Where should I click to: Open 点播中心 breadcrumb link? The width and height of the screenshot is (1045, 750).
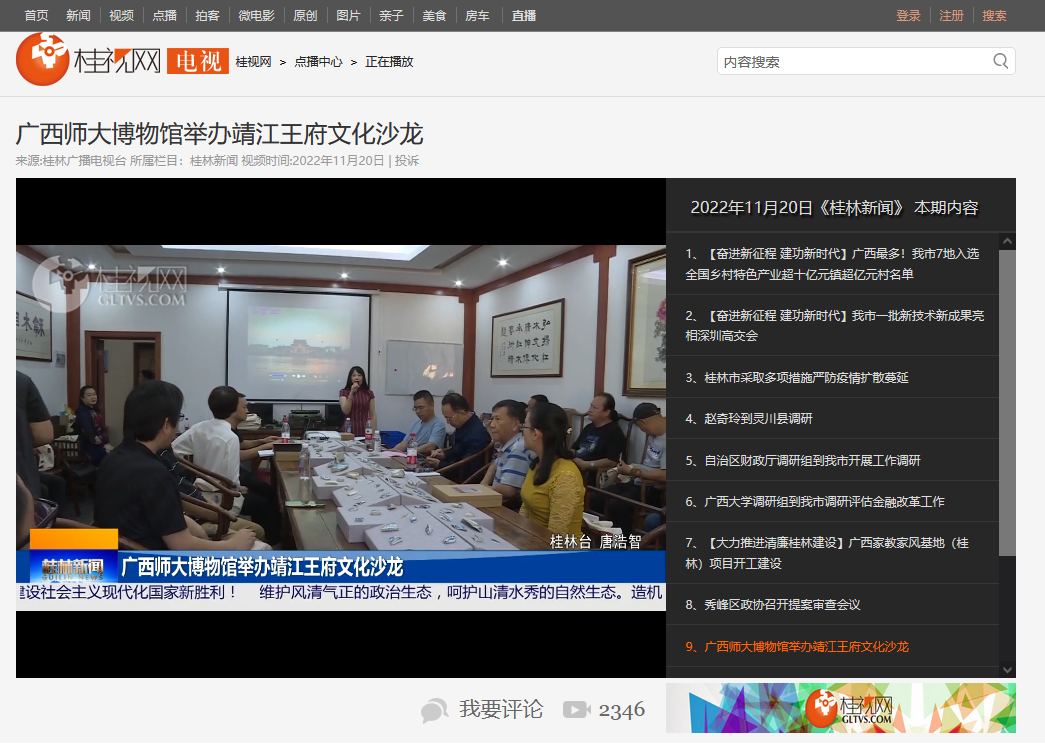[x=318, y=61]
